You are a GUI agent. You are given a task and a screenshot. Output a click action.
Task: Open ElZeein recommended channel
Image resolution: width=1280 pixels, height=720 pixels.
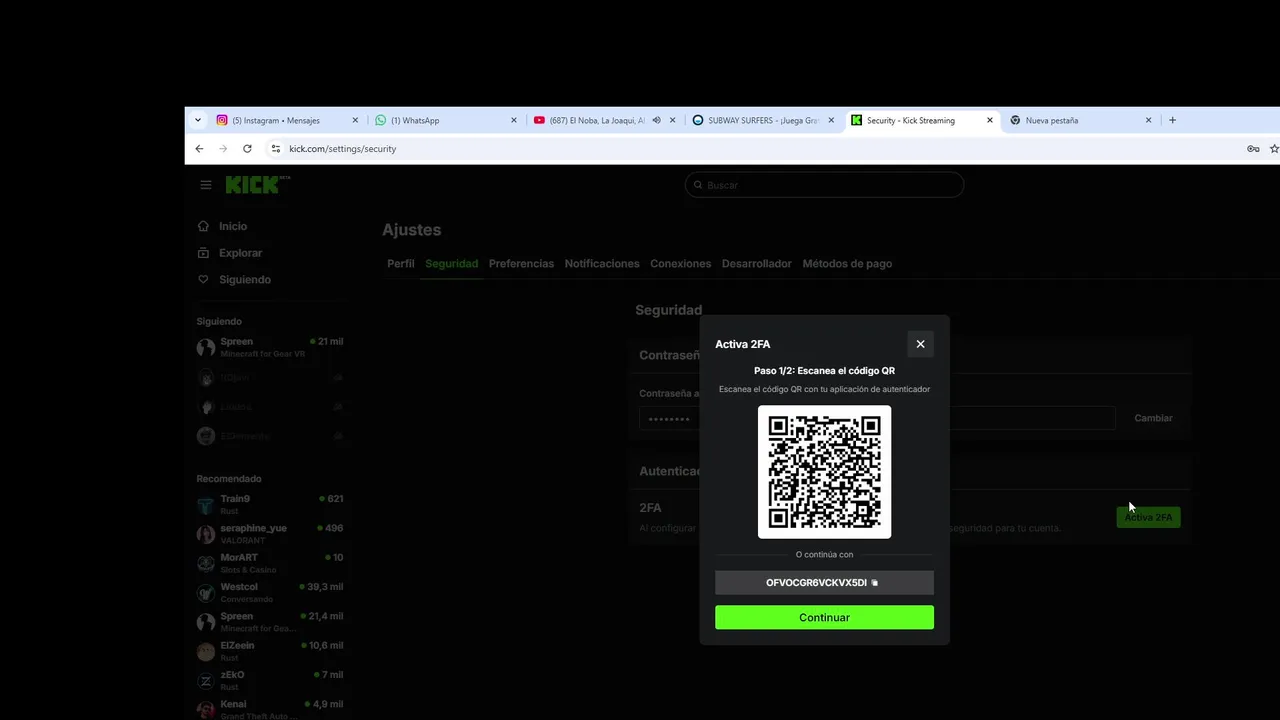pyautogui.click(x=270, y=651)
